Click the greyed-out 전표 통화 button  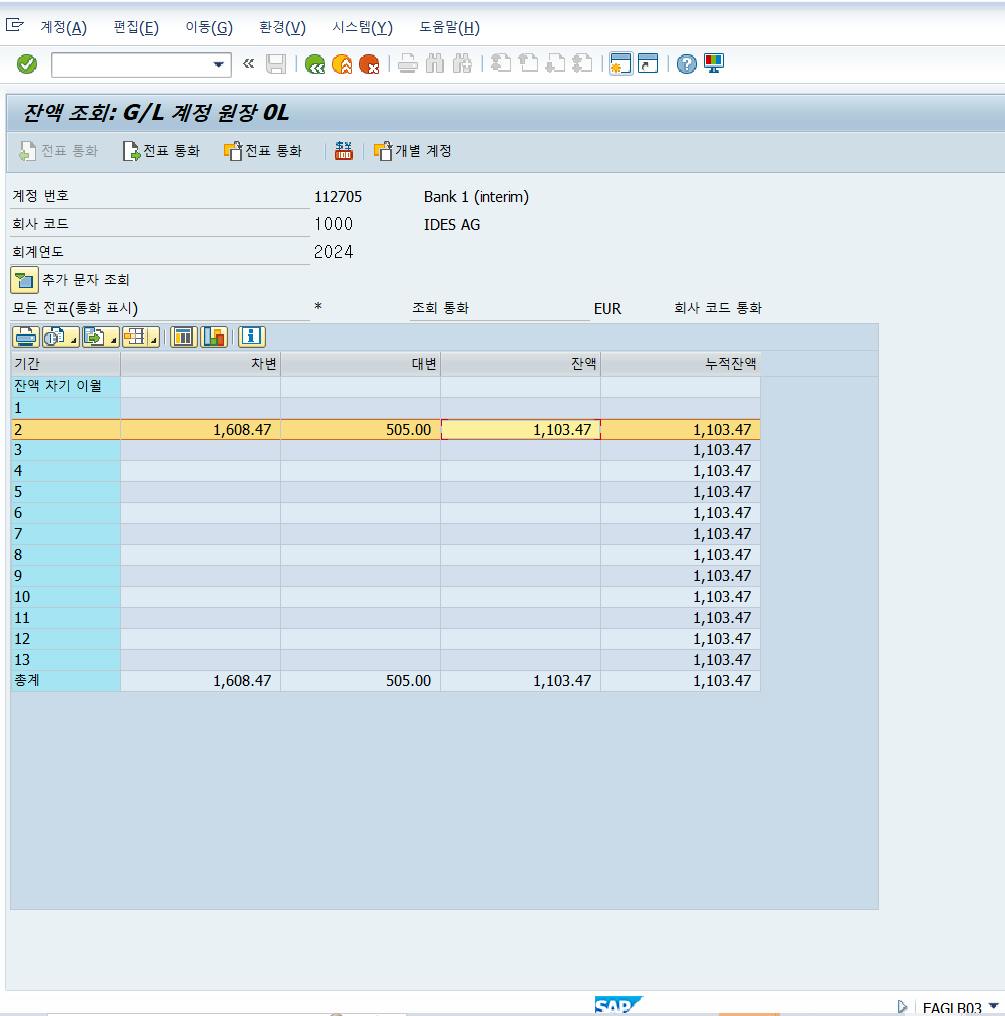pyautogui.click(x=58, y=151)
